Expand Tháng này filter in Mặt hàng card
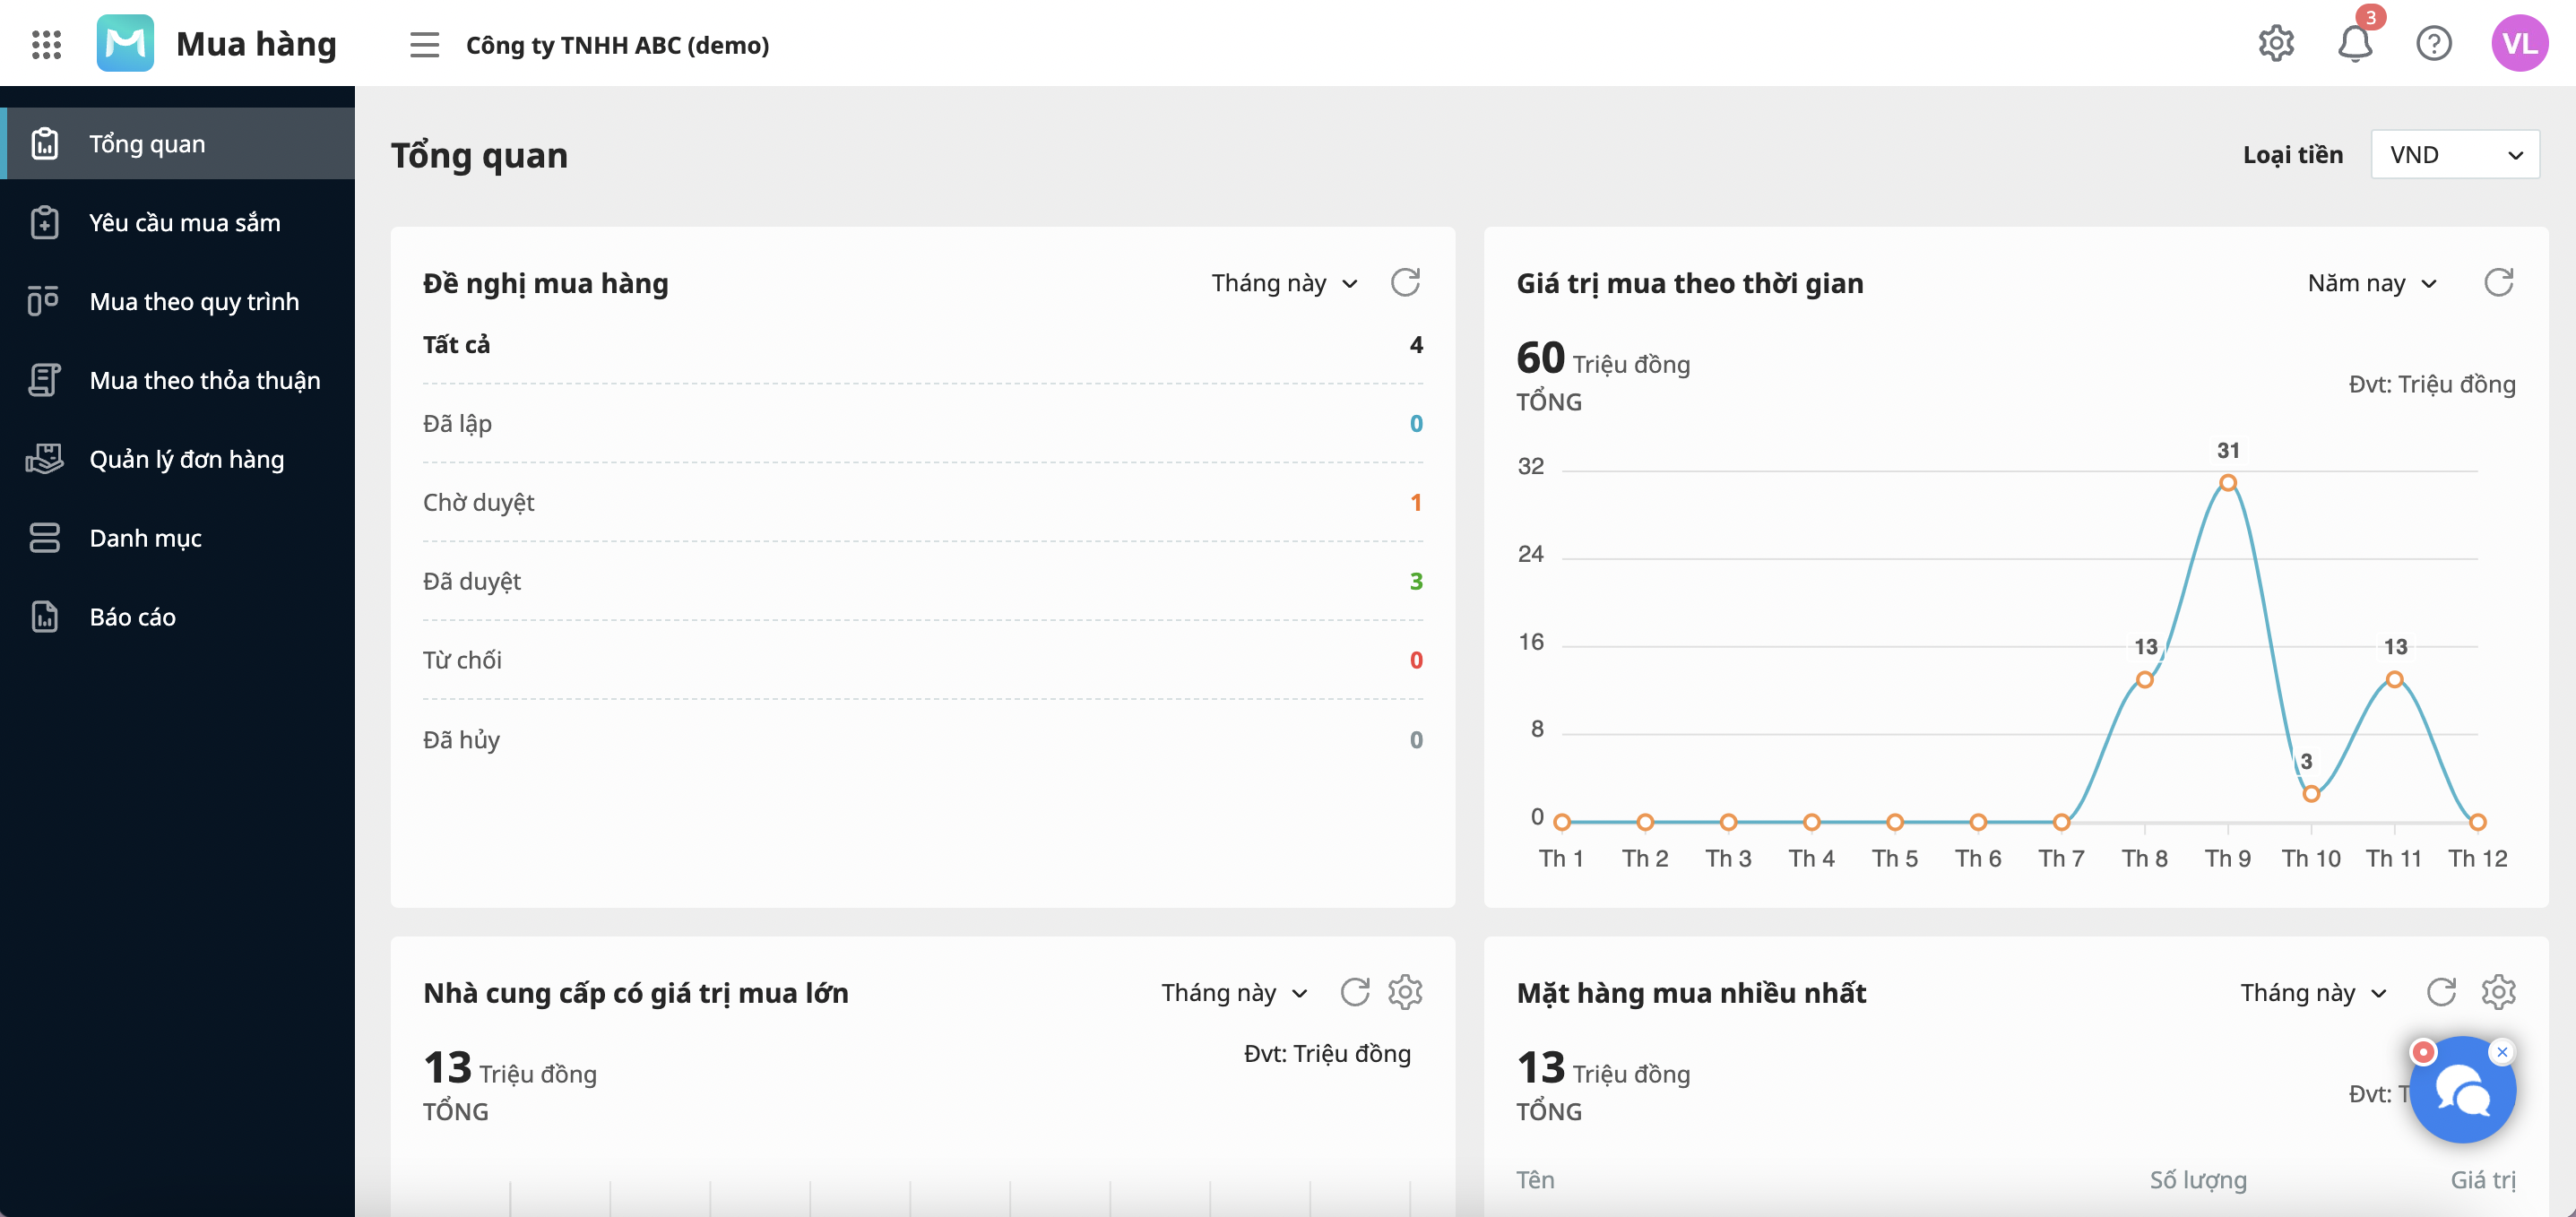Screen dimensions: 2576x1217 [x=2314, y=992]
